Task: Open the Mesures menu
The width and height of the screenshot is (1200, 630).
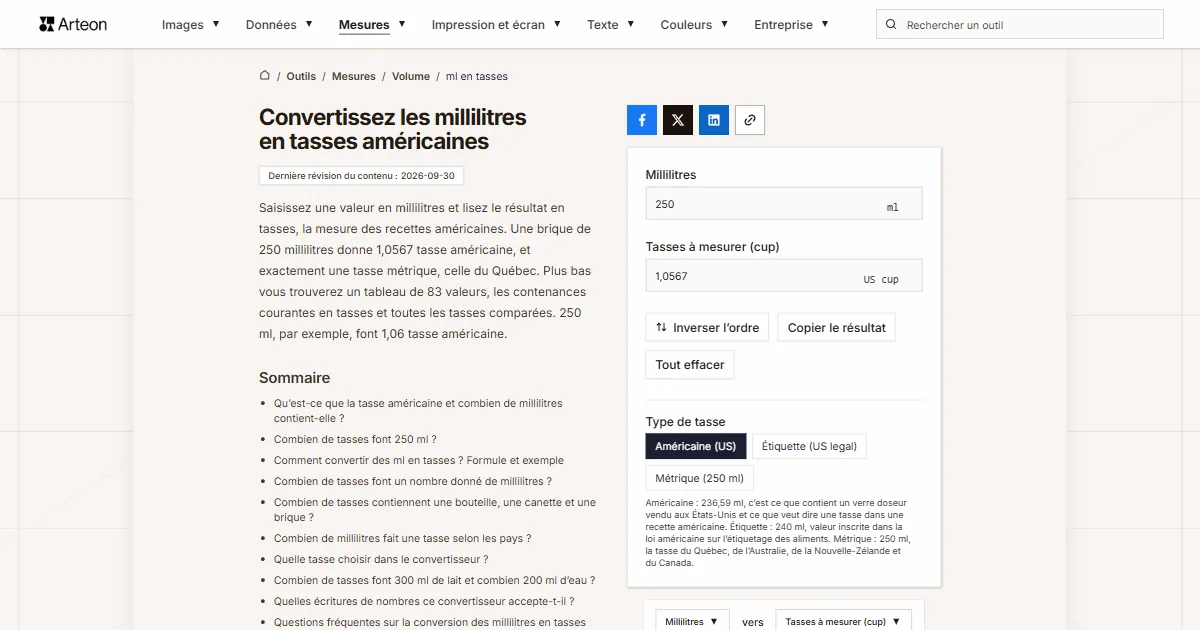Action: pos(372,25)
